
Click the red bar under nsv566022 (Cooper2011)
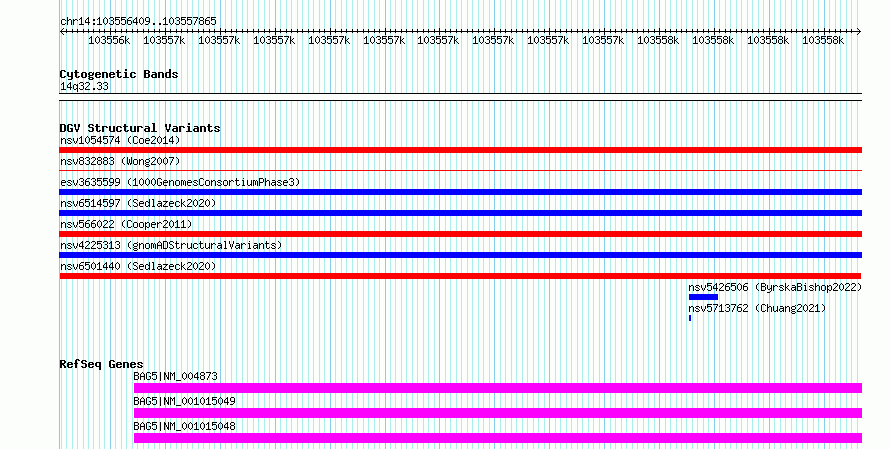coord(460,234)
